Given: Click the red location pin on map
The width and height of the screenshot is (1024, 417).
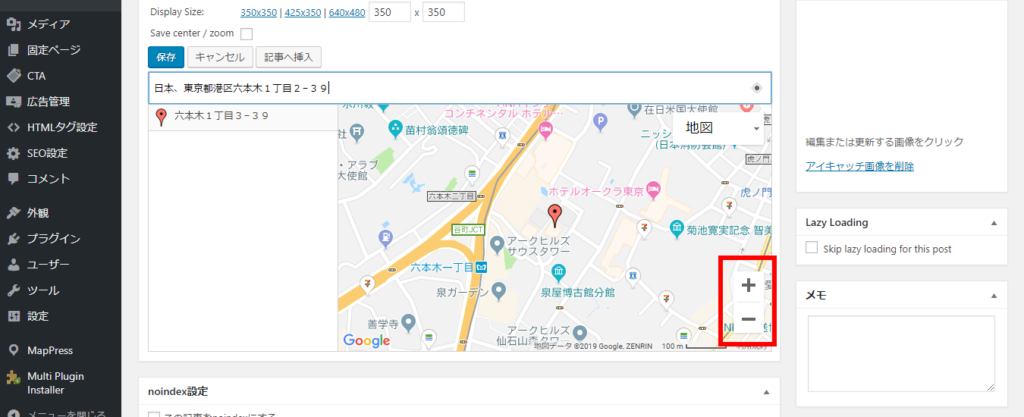Looking at the screenshot, I should coord(555,213).
